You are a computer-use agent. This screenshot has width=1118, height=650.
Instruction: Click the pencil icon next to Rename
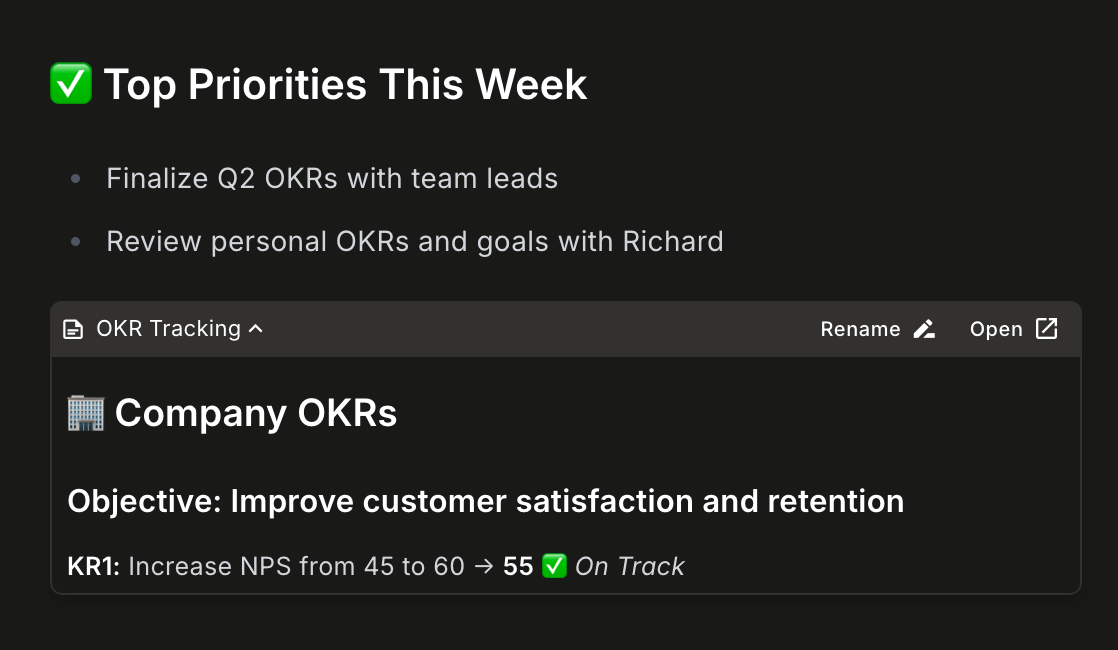tap(925, 328)
